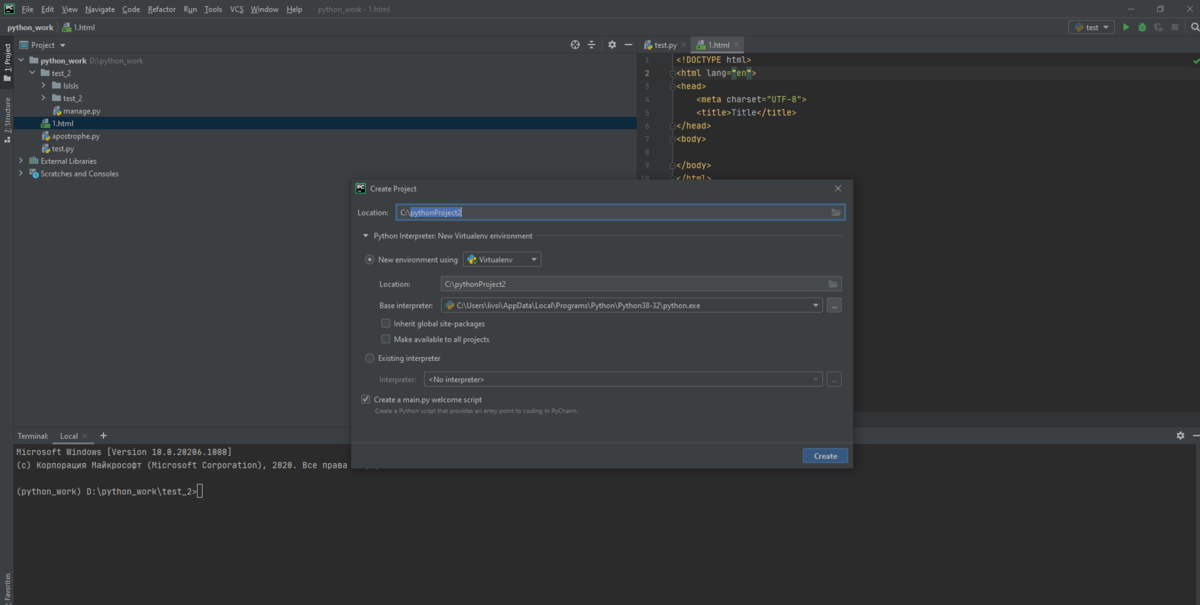Select the Existing interpreter radio button
Image resolution: width=1200 pixels, height=605 pixels.
(370, 358)
